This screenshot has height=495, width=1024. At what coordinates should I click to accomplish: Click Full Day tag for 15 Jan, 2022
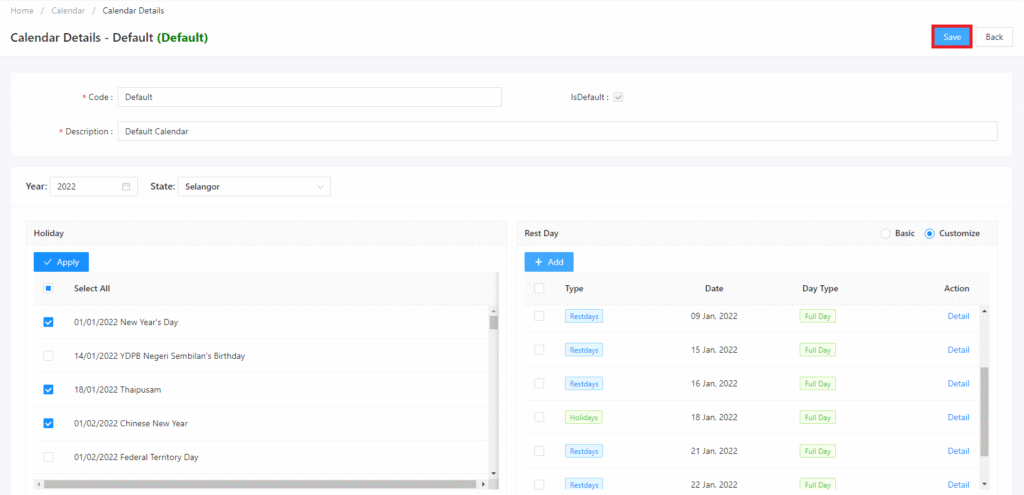817,350
